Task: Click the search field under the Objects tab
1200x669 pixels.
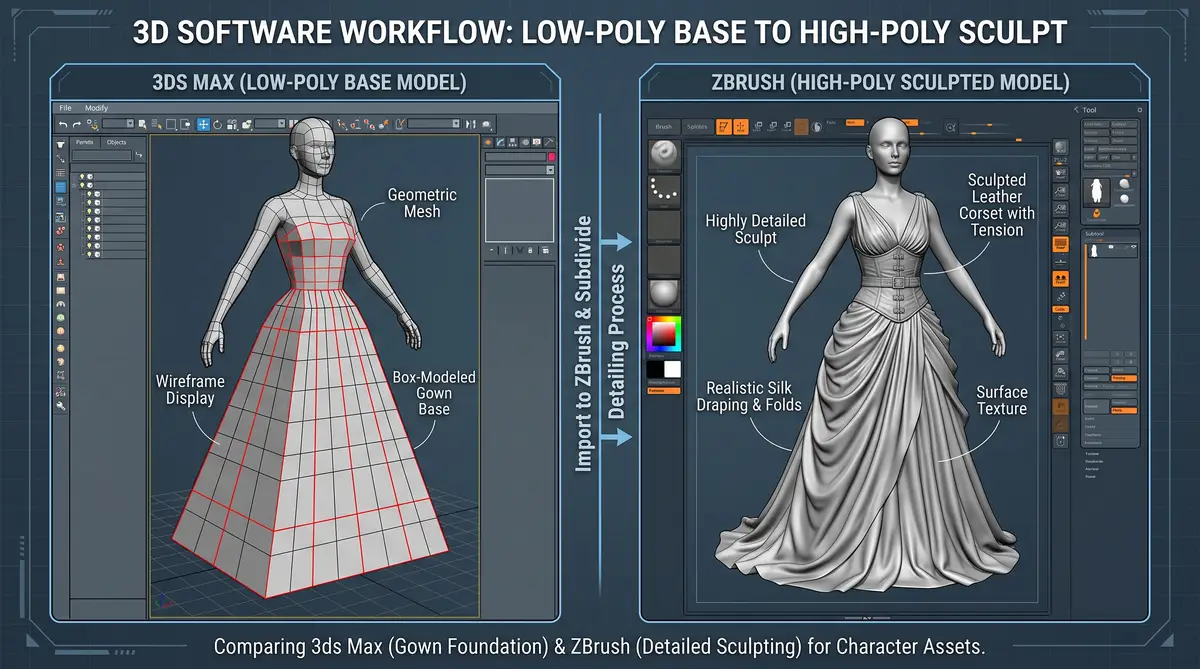Action: tap(102, 155)
